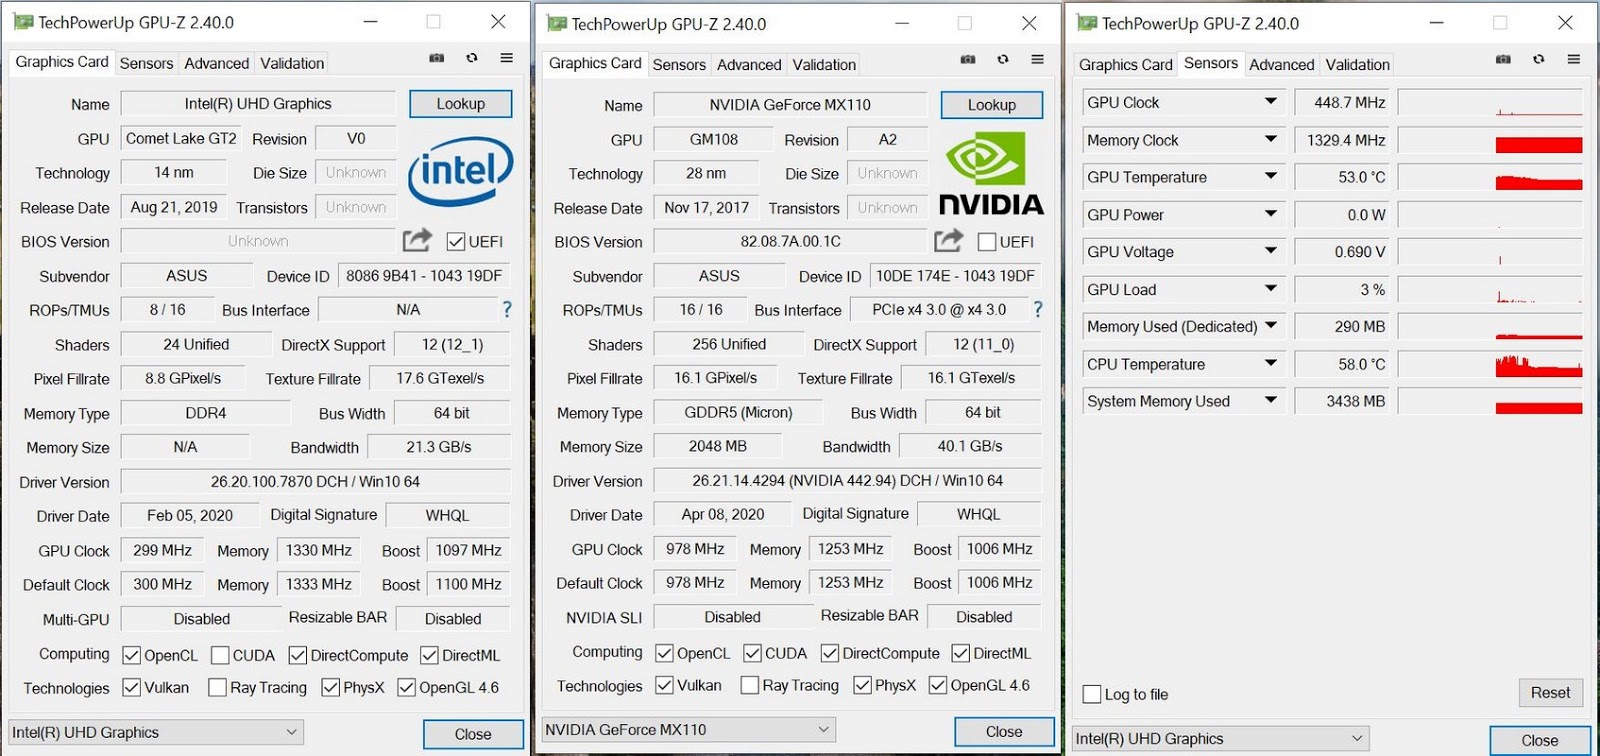Screen dimensions: 1600x756
Task: Click Close button in NVIDIA window
Action: [x=1004, y=732]
